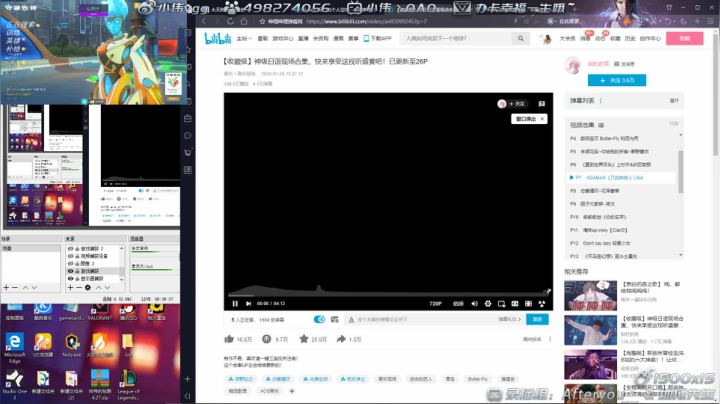Toggle the danmaku display switch

click(x=319, y=319)
